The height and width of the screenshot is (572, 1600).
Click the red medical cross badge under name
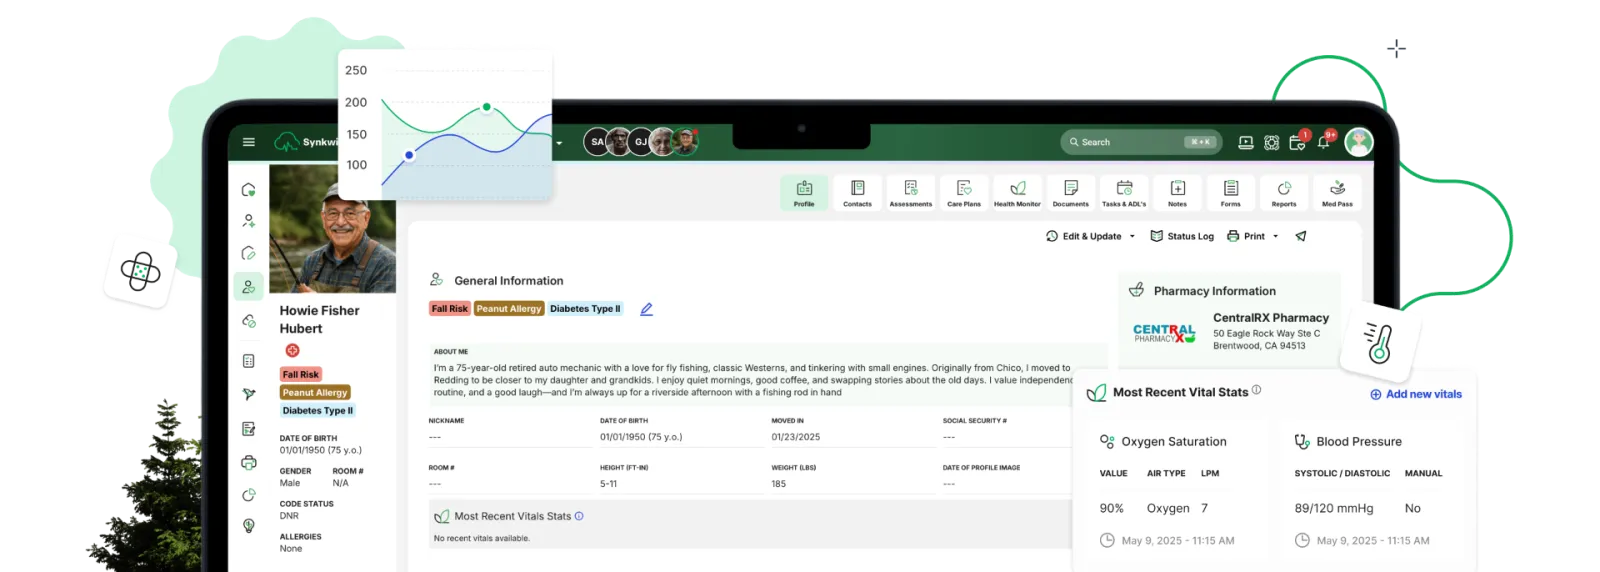pos(293,350)
